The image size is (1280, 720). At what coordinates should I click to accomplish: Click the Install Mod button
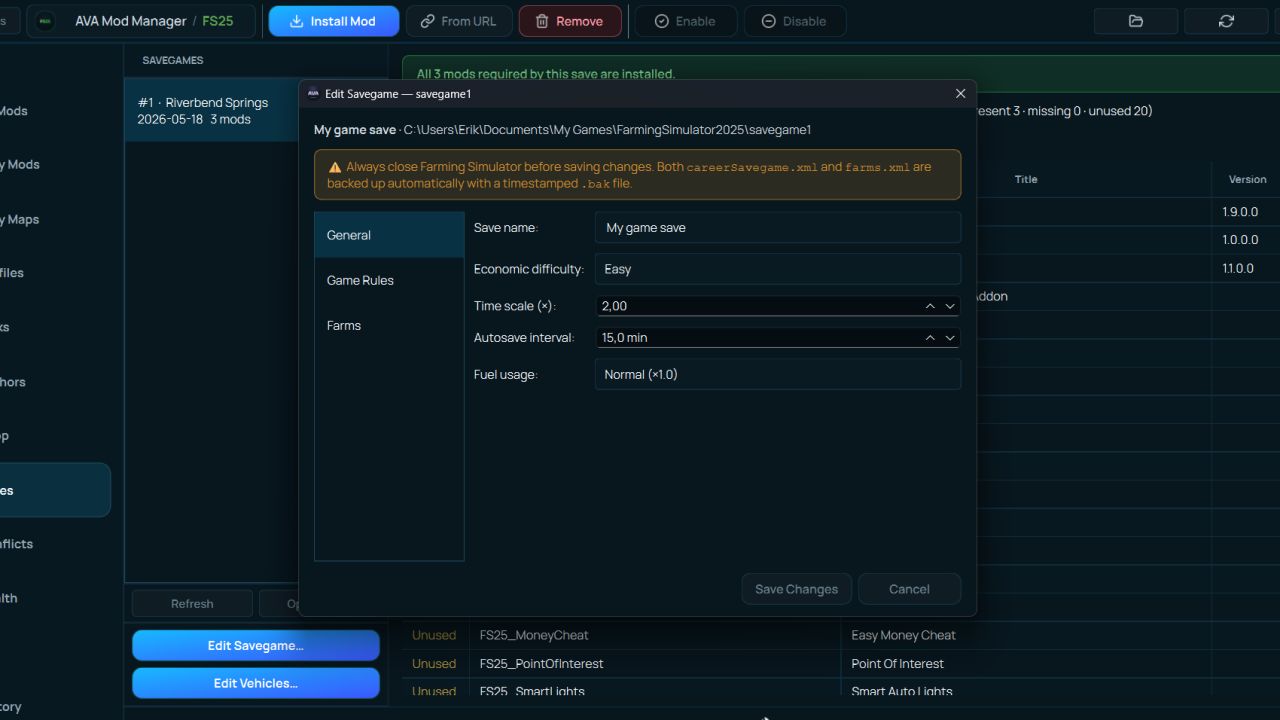pyautogui.click(x=334, y=21)
